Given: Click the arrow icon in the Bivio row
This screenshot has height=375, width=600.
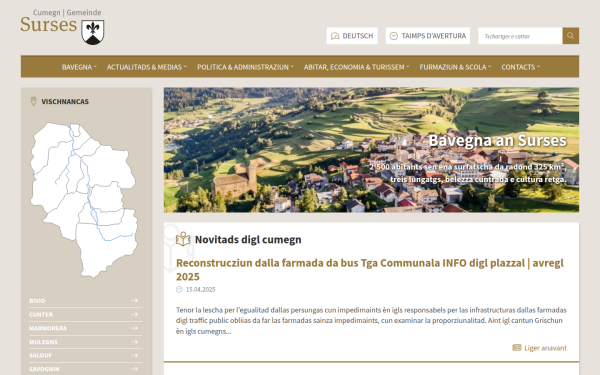Looking at the screenshot, I should point(134,301).
